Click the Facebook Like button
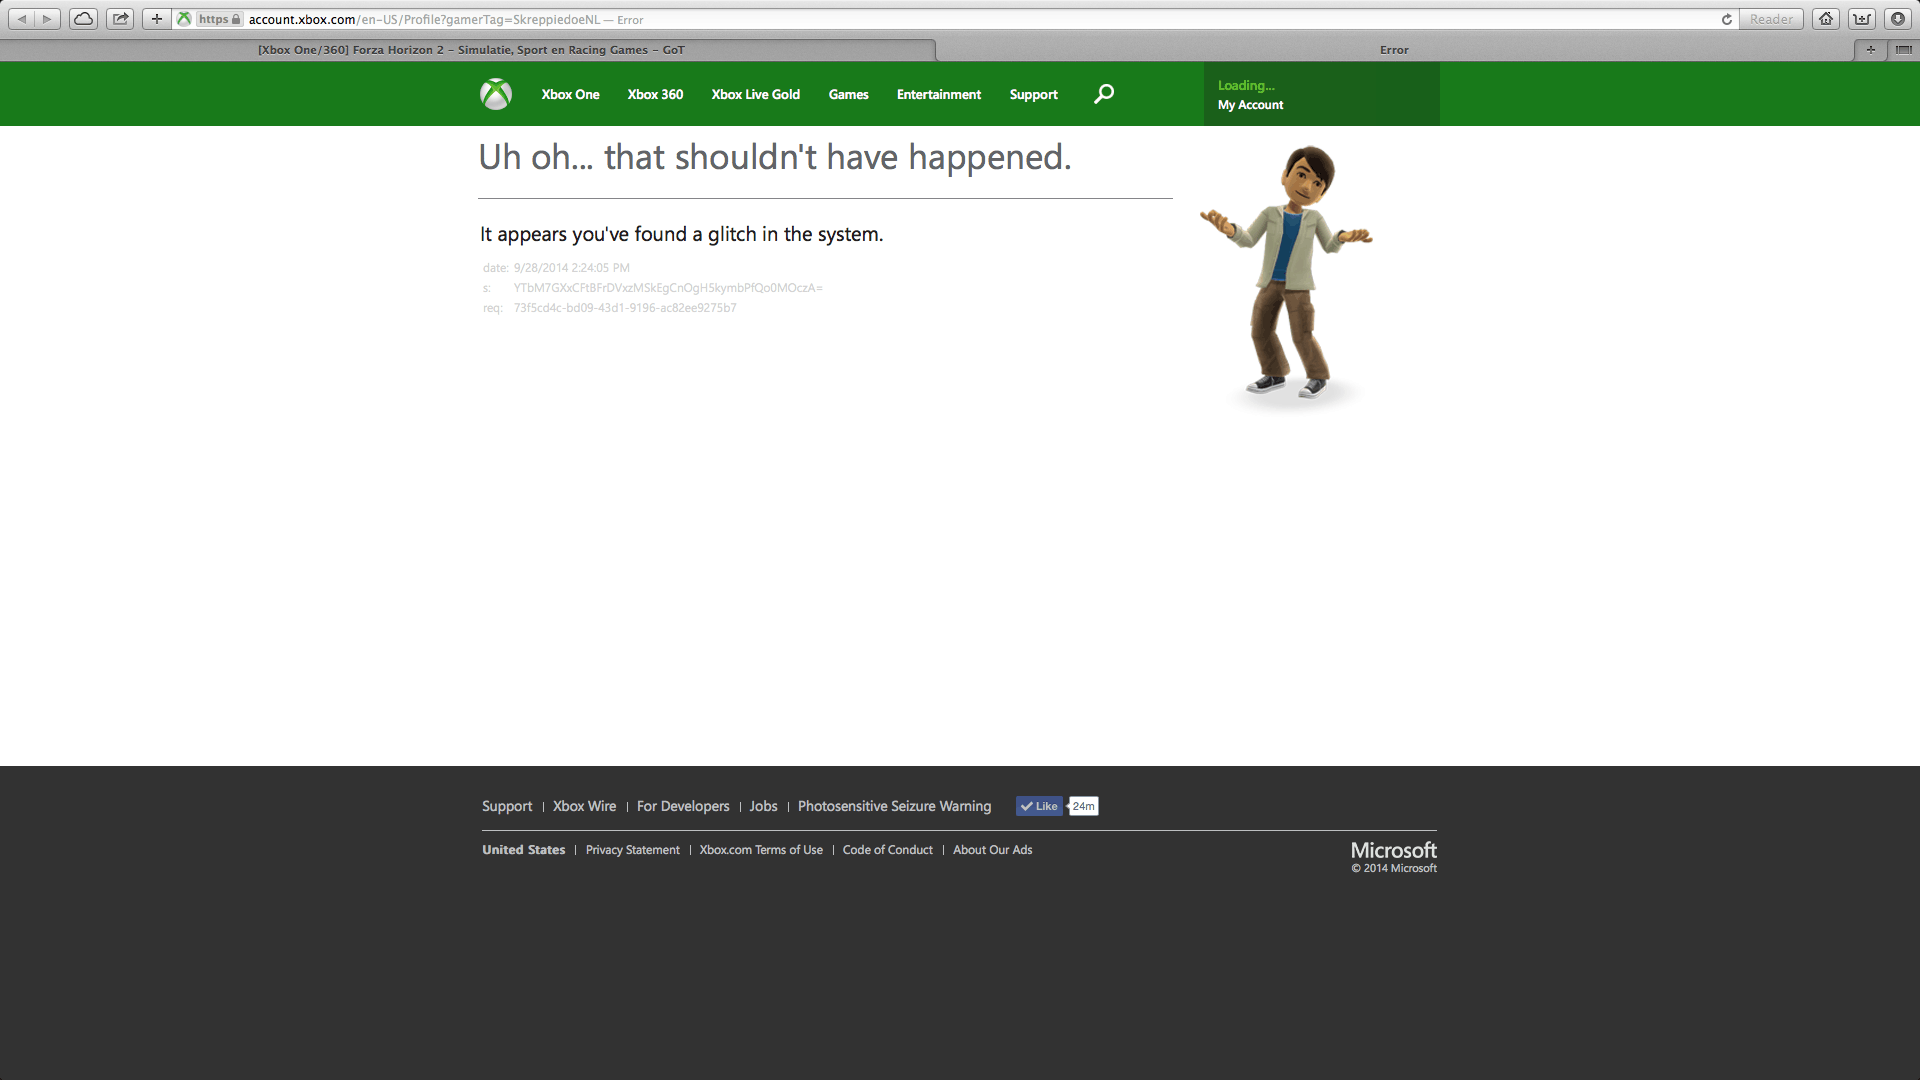The height and width of the screenshot is (1080, 1920). 1039,806
